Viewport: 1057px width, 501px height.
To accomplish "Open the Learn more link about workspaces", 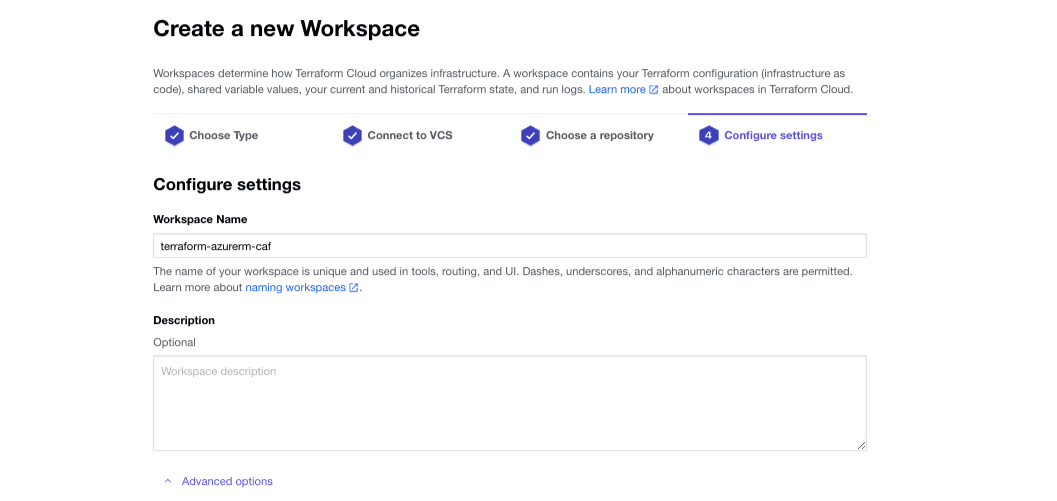I will 616,90.
